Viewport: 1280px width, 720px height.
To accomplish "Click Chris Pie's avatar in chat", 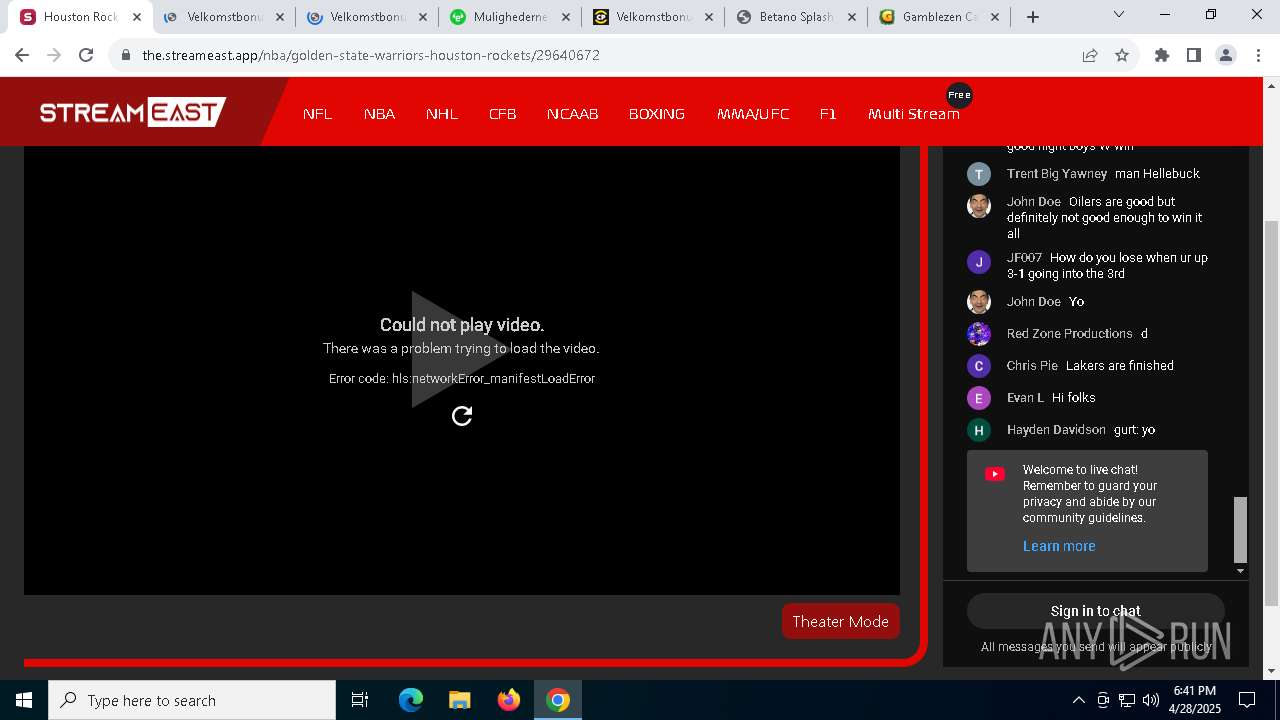I will coord(979,366).
